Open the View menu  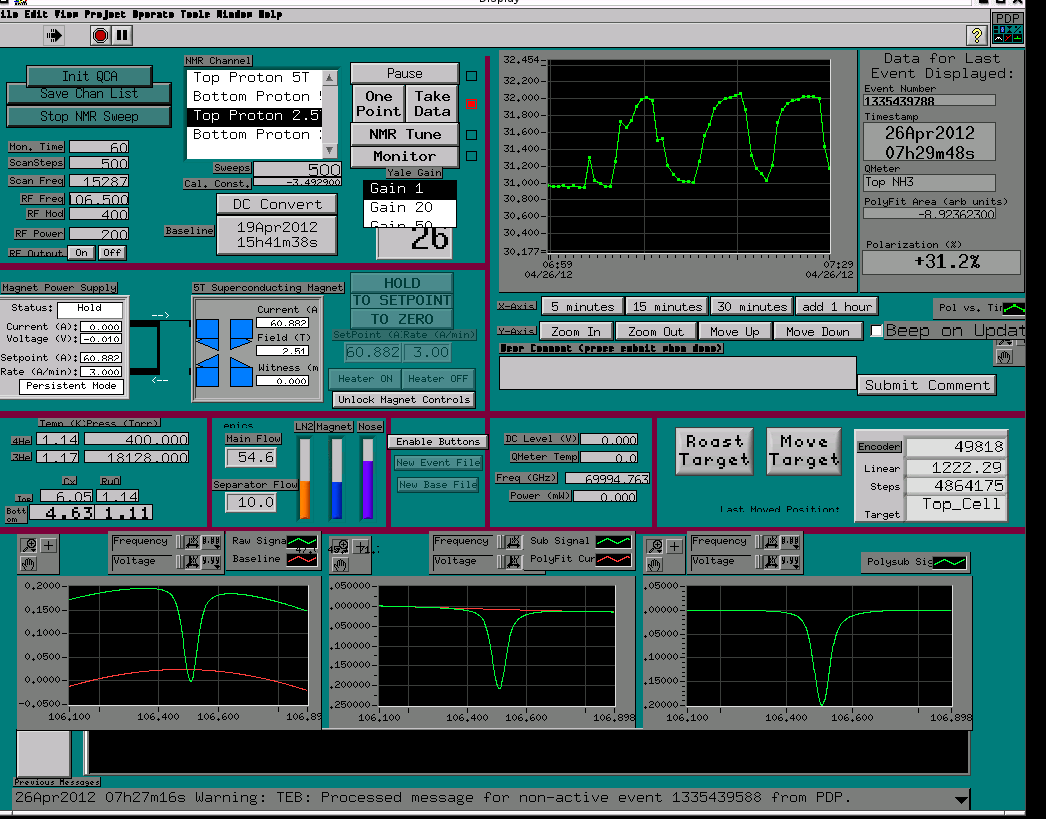click(x=66, y=14)
